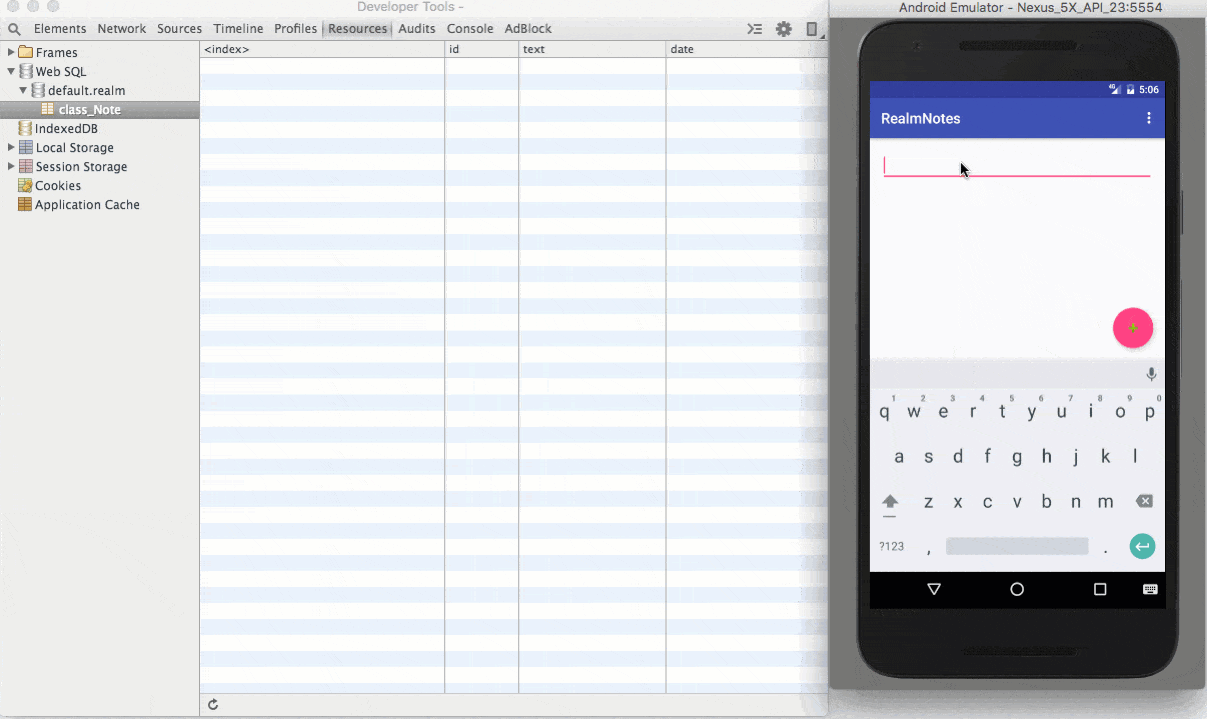Tap the Android back navigation button
The height and width of the screenshot is (719, 1207).
pyautogui.click(x=934, y=589)
